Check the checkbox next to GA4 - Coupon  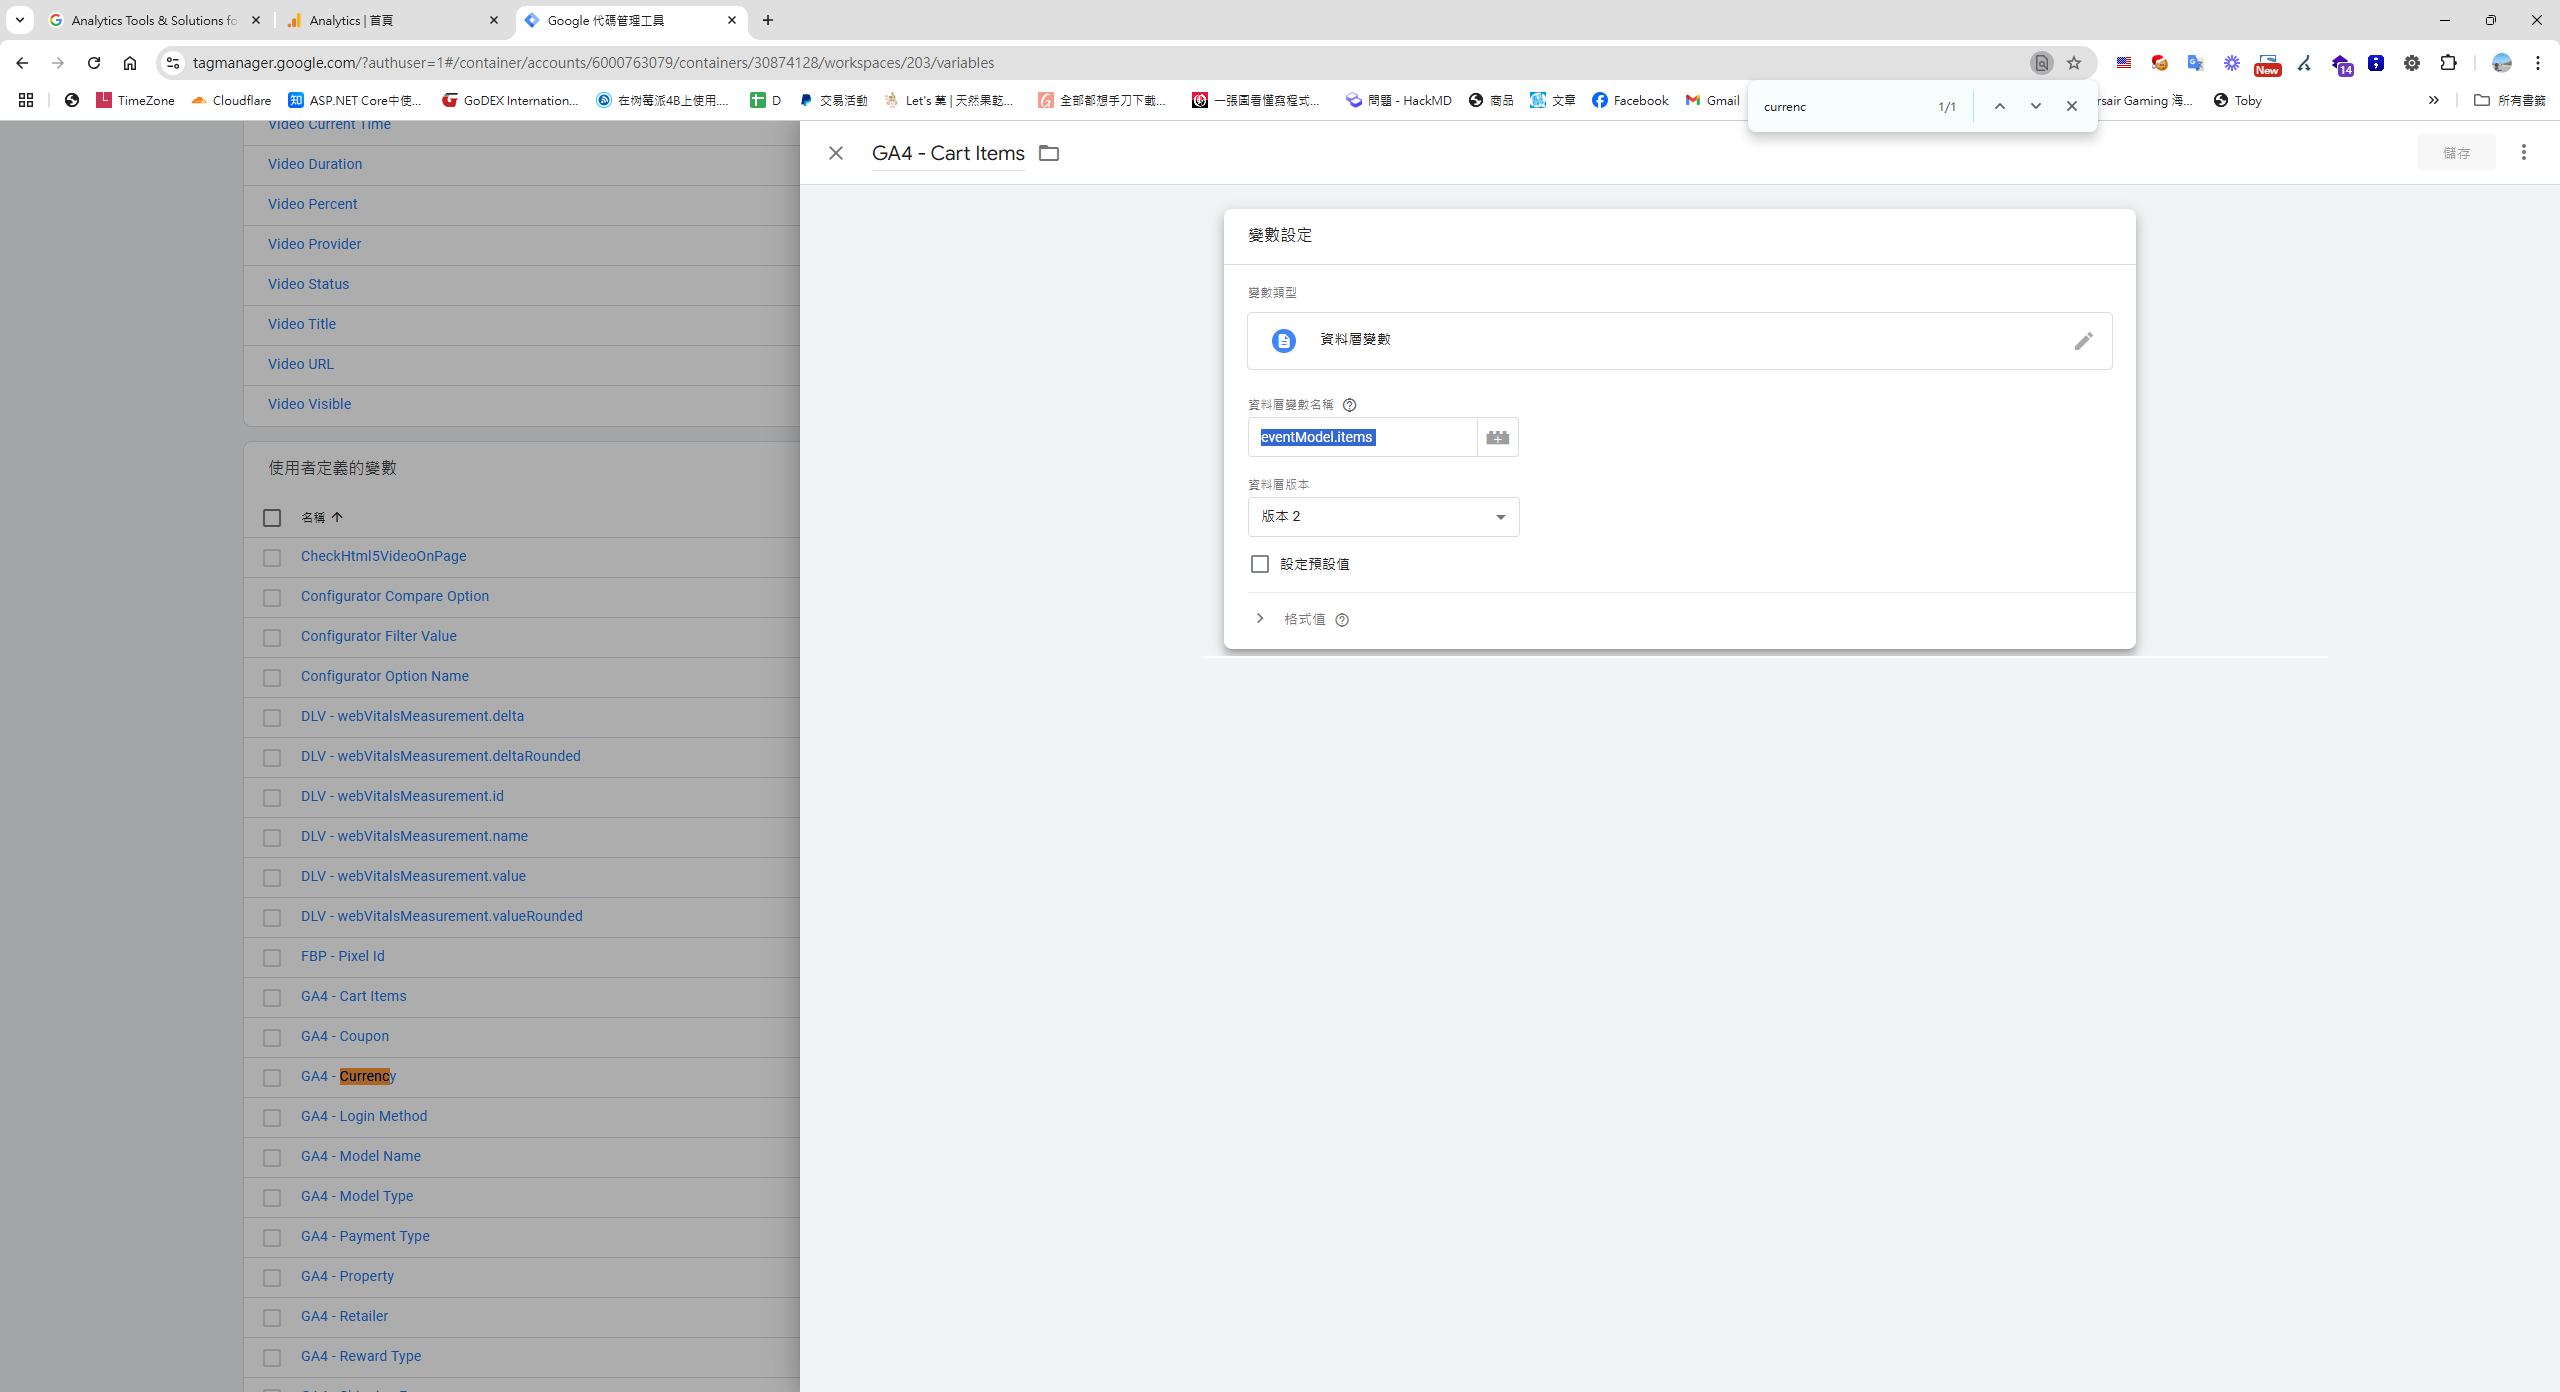click(x=272, y=1038)
